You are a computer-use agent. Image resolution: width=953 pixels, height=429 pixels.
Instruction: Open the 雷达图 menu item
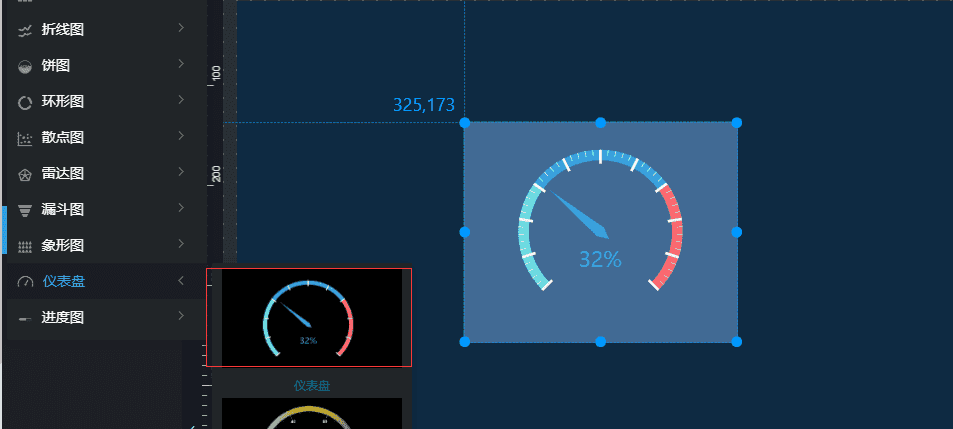pyautogui.click(x=105, y=173)
